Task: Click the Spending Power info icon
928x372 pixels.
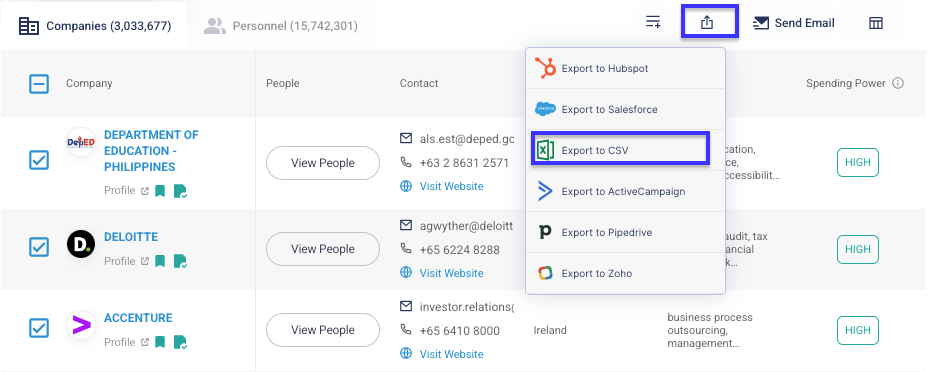Action: click(x=898, y=83)
